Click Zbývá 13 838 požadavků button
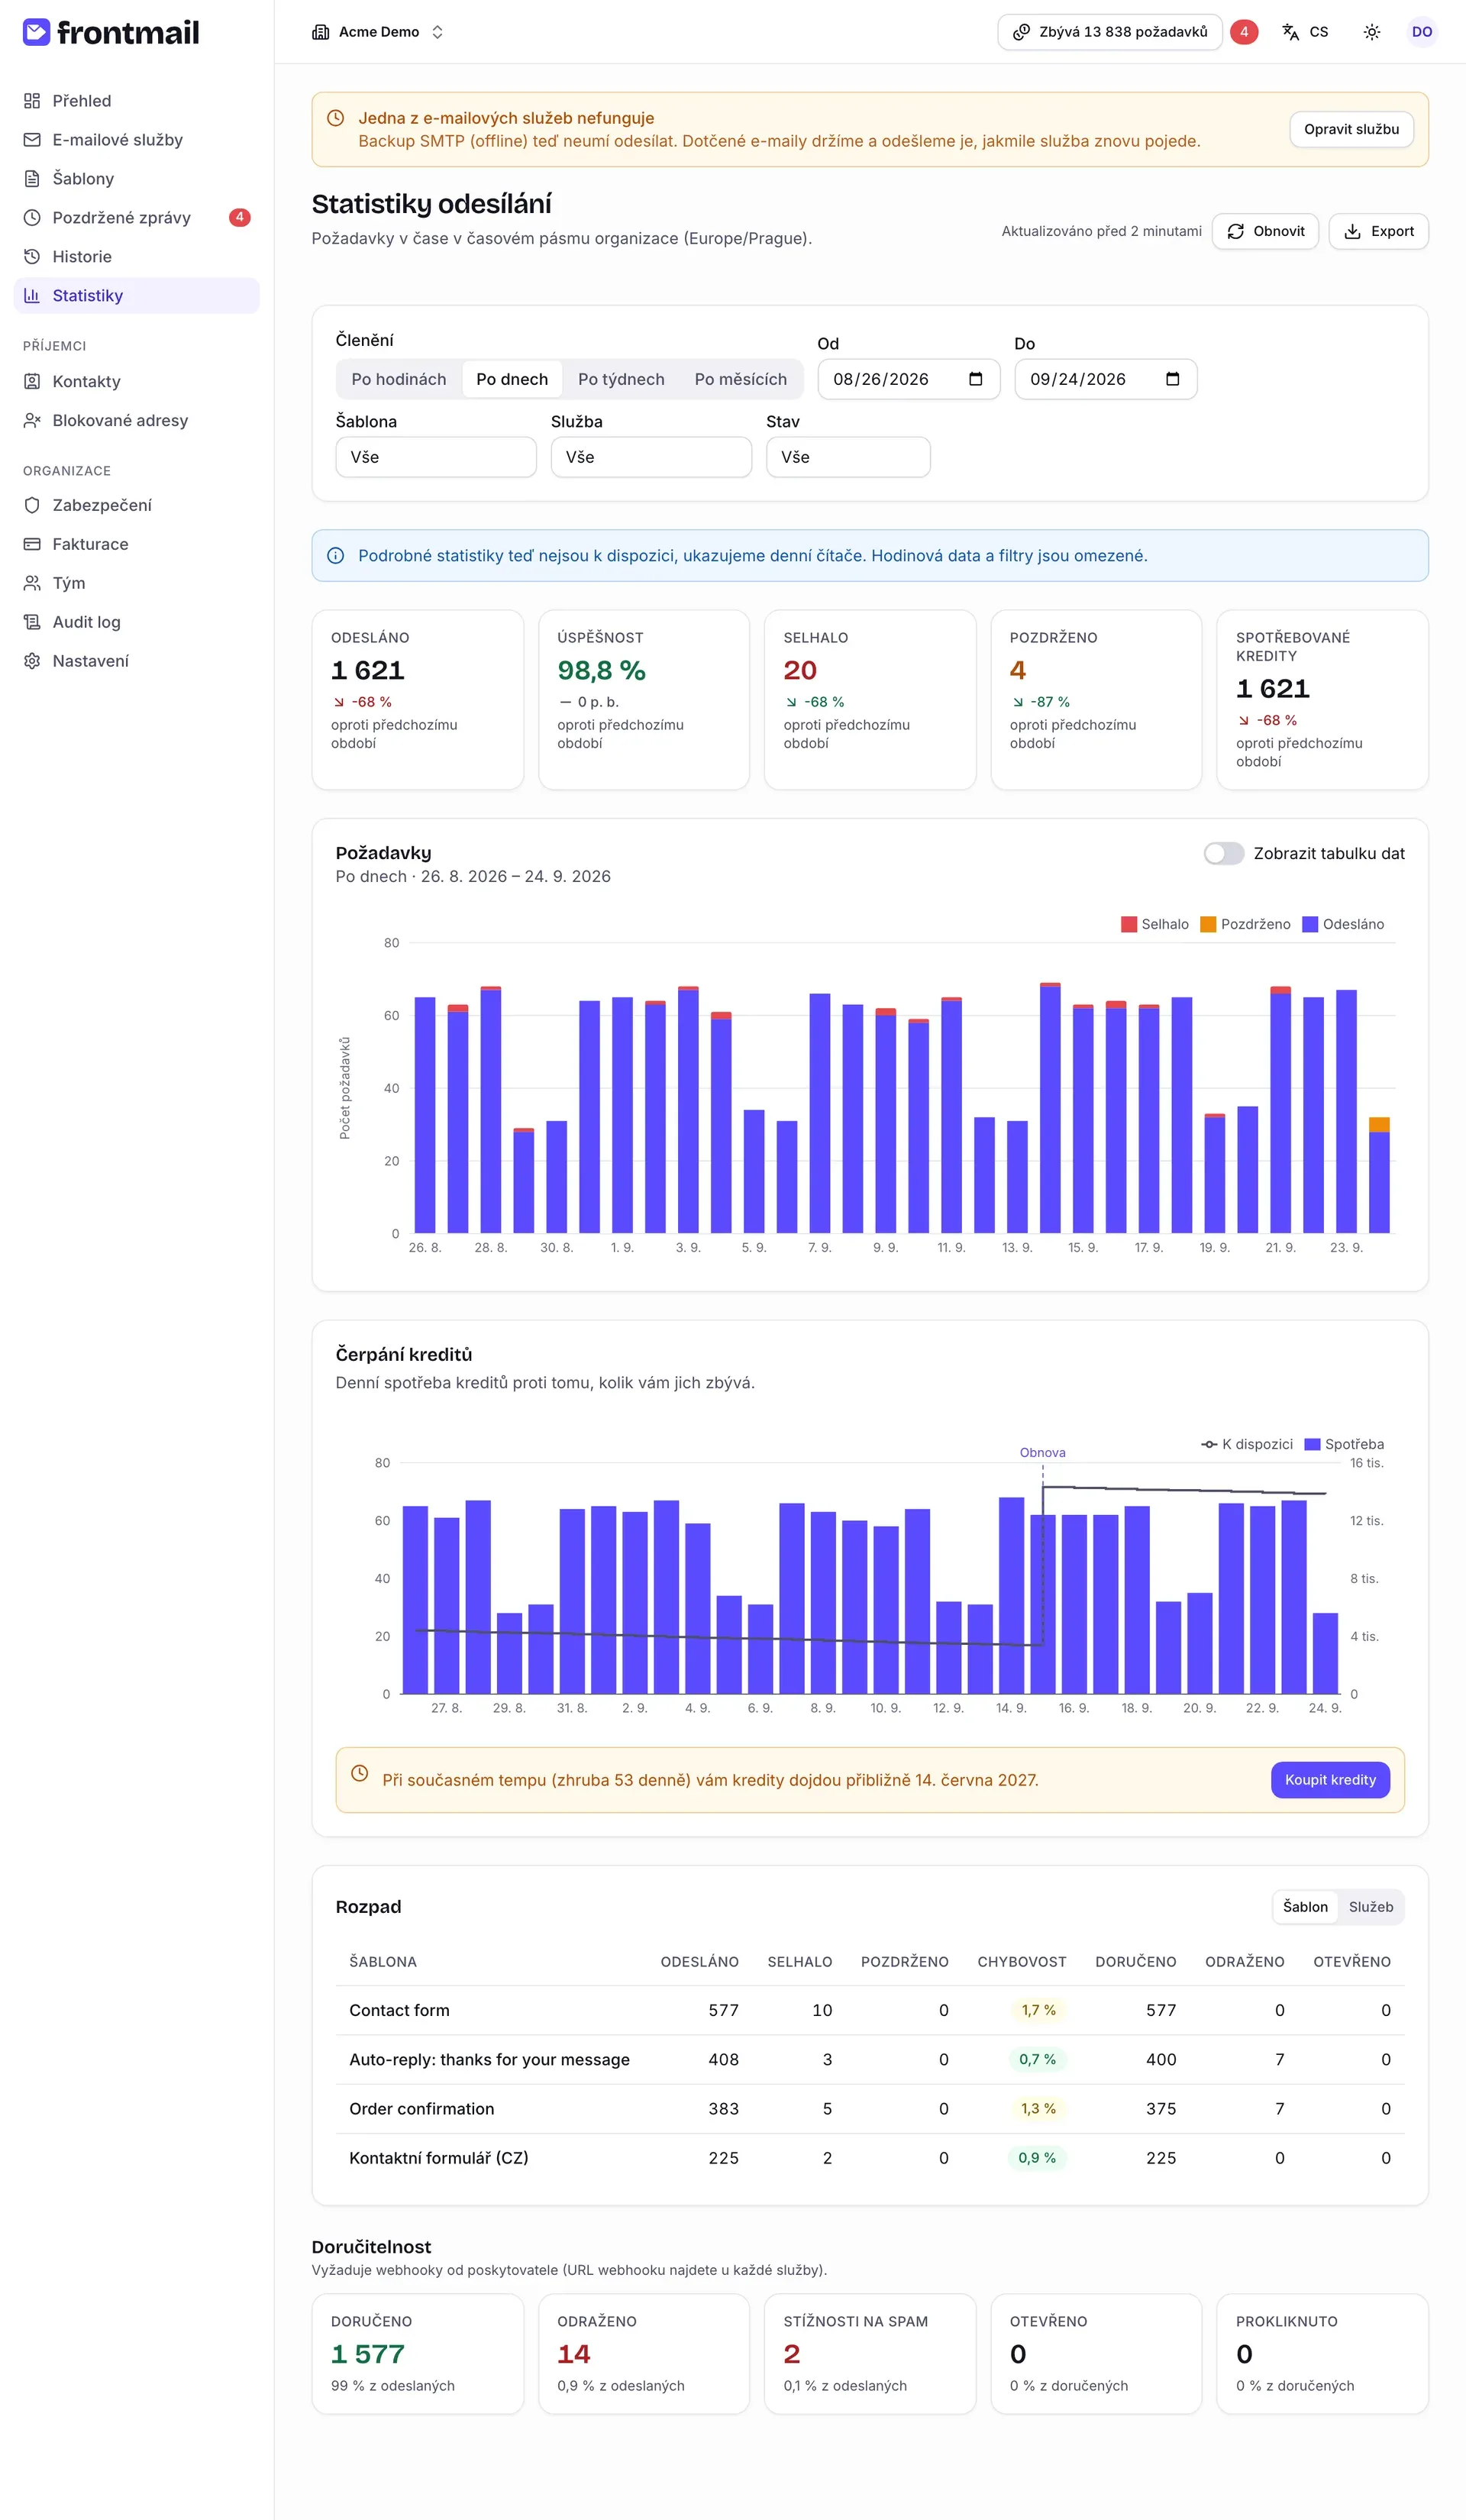The image size is (1466, 2520). pos(1110,32)
